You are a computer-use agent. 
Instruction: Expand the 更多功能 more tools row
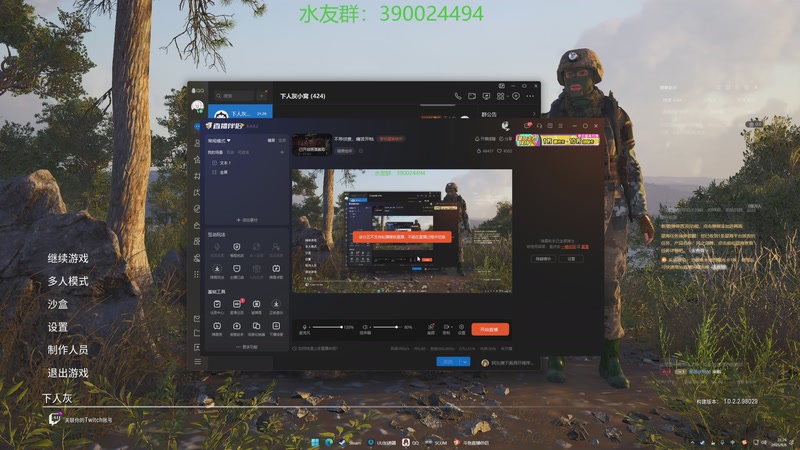click(247, 347)
